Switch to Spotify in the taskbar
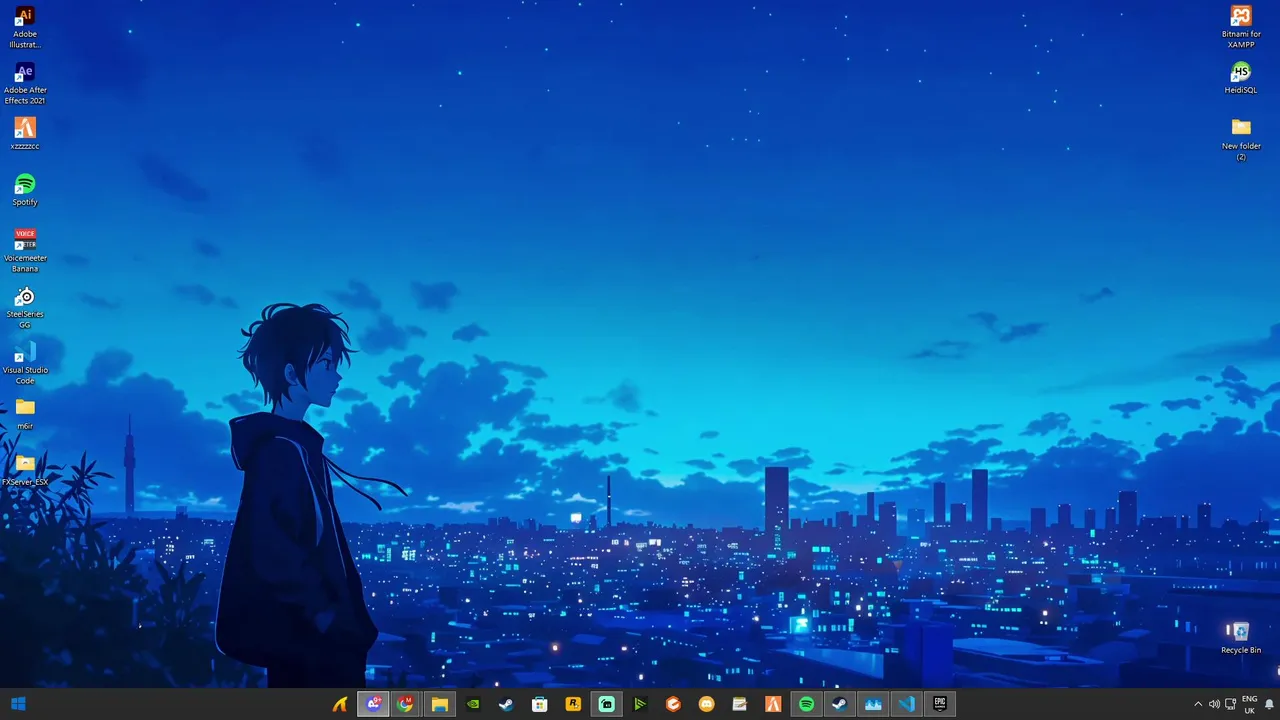The width and height of the screenshot is (1280, 720). (x=806, y=704)
